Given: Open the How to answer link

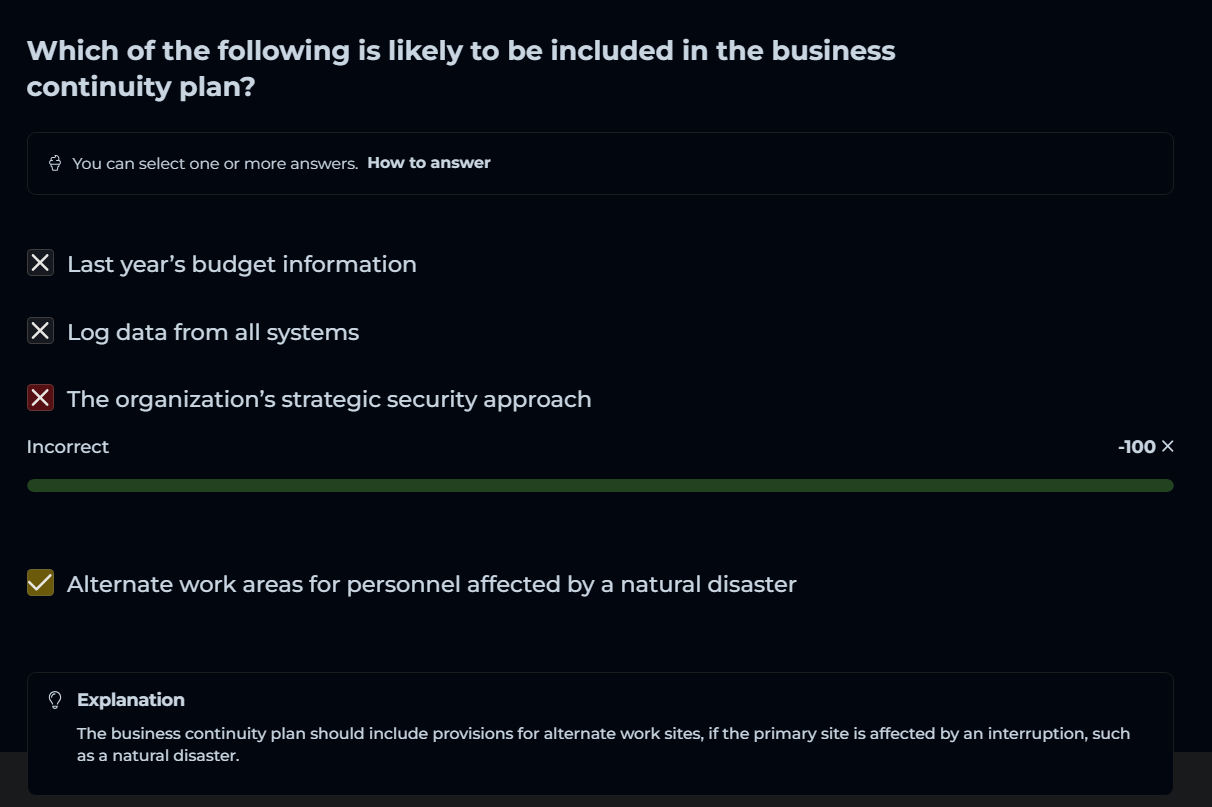Looking at the screenshot, I should (x=429, y=162).
